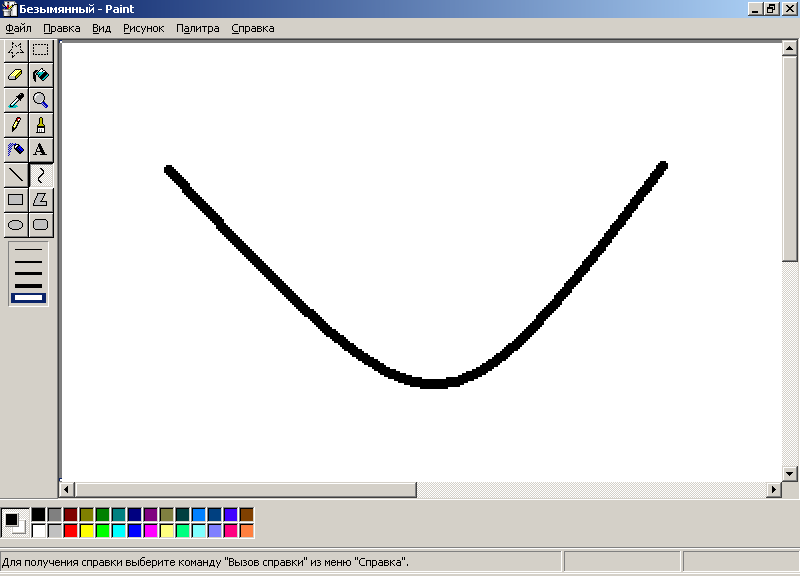Image resolution: width=800 pixels, height=576 pixels.
Task: Select the Rounded Rectangle tool
Action: (41, 225)
